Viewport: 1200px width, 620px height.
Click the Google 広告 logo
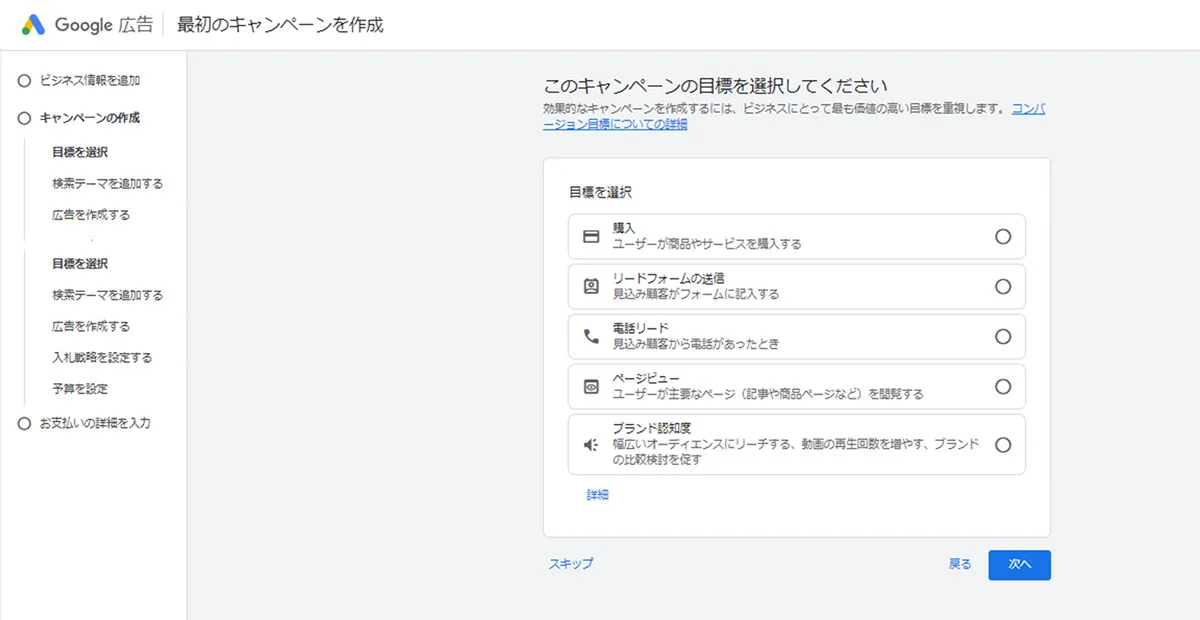point(85,25)
